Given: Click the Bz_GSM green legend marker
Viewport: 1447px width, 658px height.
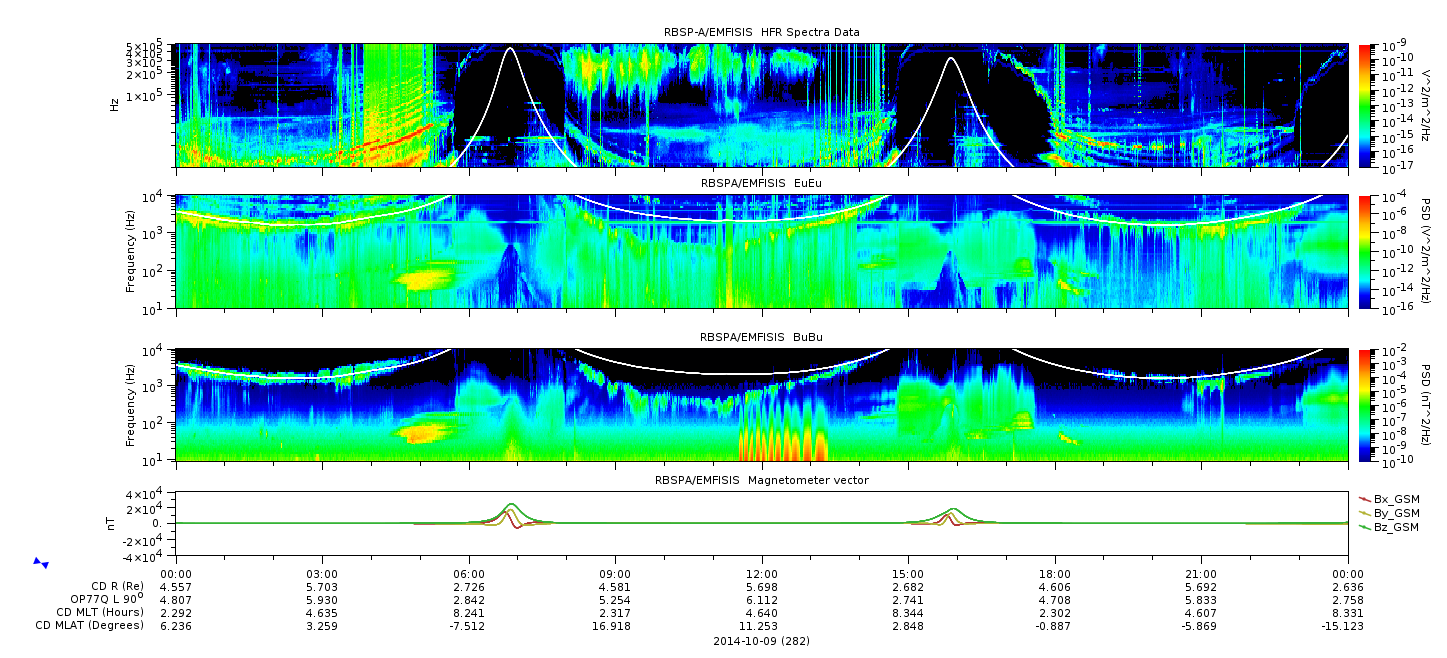Looking at the screenshot, I should coord(1366,526).
